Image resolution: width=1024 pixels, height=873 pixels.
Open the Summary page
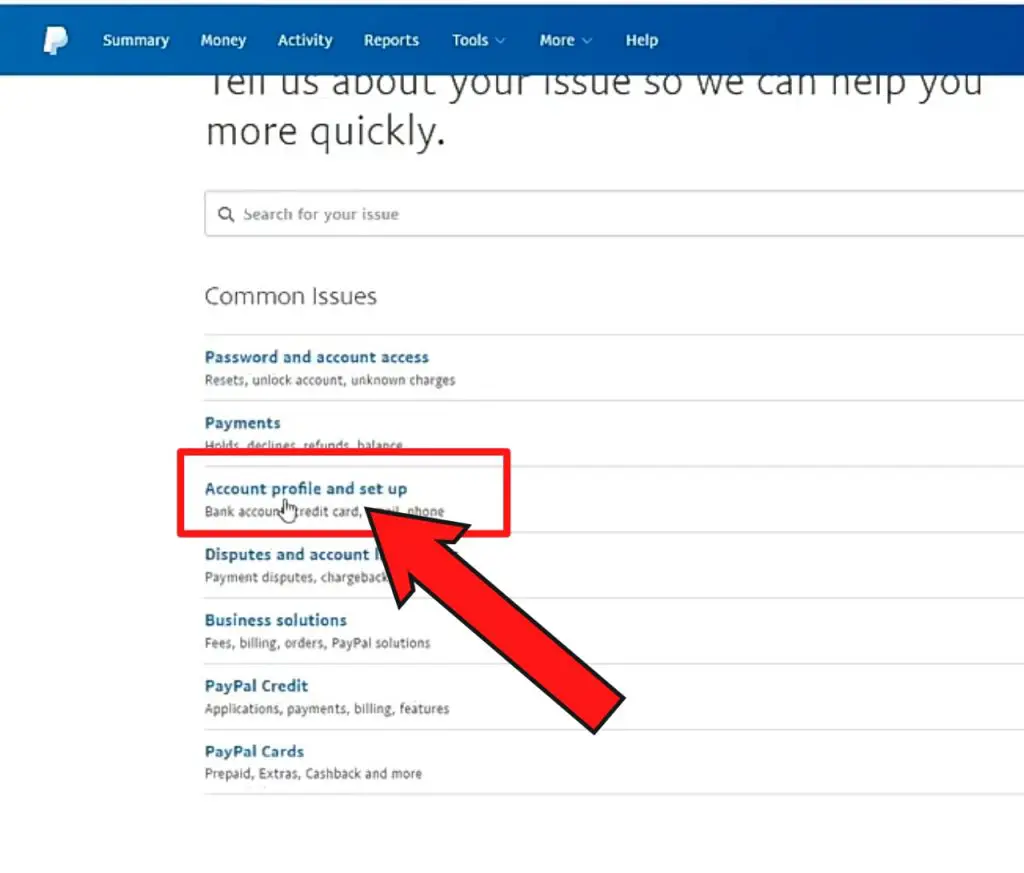click(136, 40)
